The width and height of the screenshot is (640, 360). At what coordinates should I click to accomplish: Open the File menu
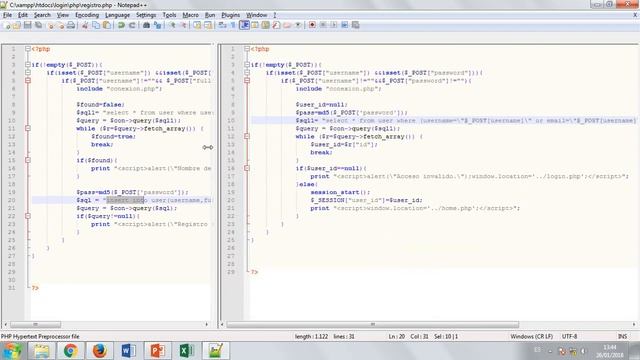(x=7, y=15)
